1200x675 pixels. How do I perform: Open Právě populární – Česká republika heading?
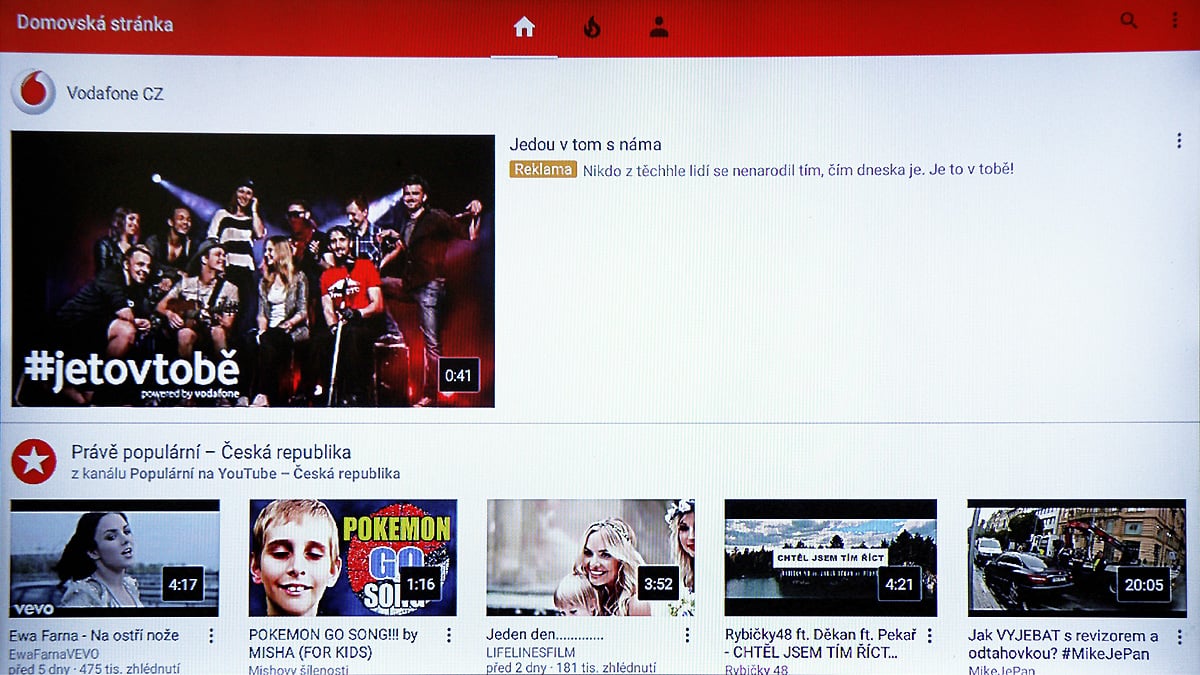(x=211, y=452)
